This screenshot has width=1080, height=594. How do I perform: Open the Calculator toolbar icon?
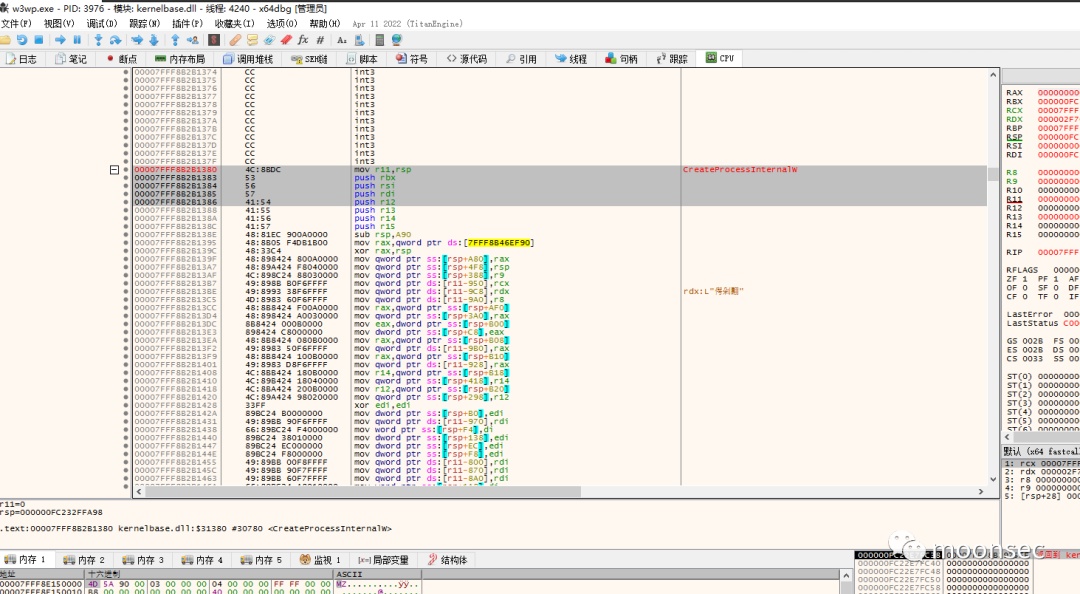[x=380, y=41]
